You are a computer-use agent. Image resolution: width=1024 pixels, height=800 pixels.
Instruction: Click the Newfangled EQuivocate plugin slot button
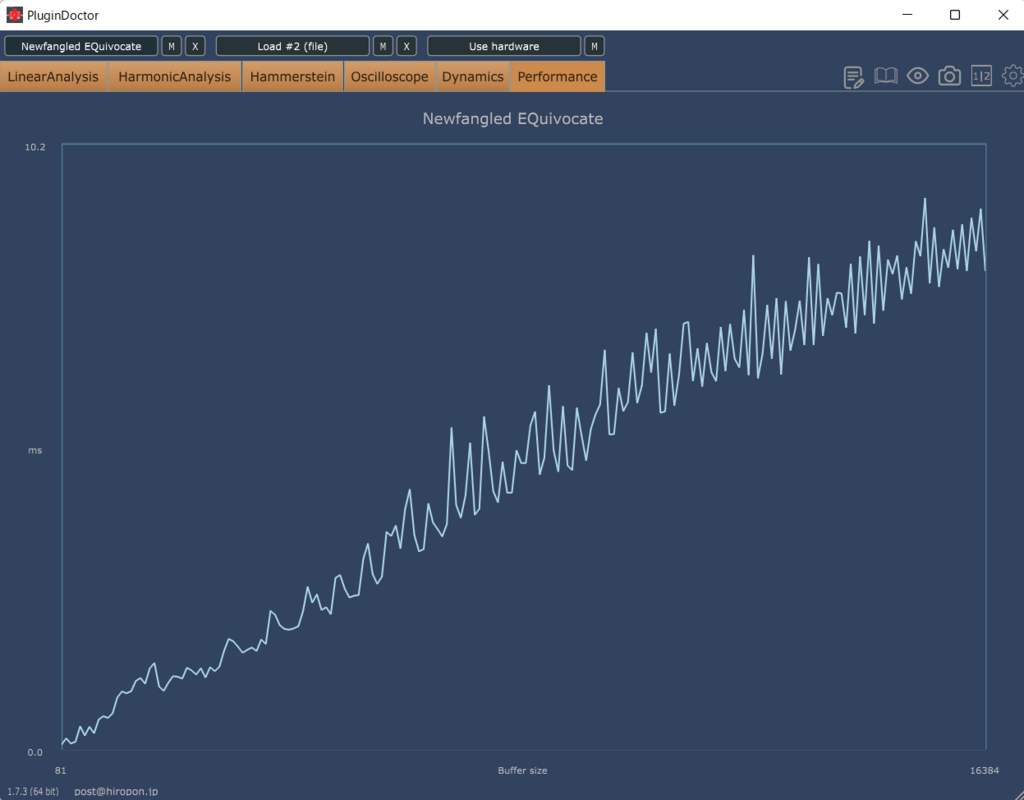click(x=81, y=46)
